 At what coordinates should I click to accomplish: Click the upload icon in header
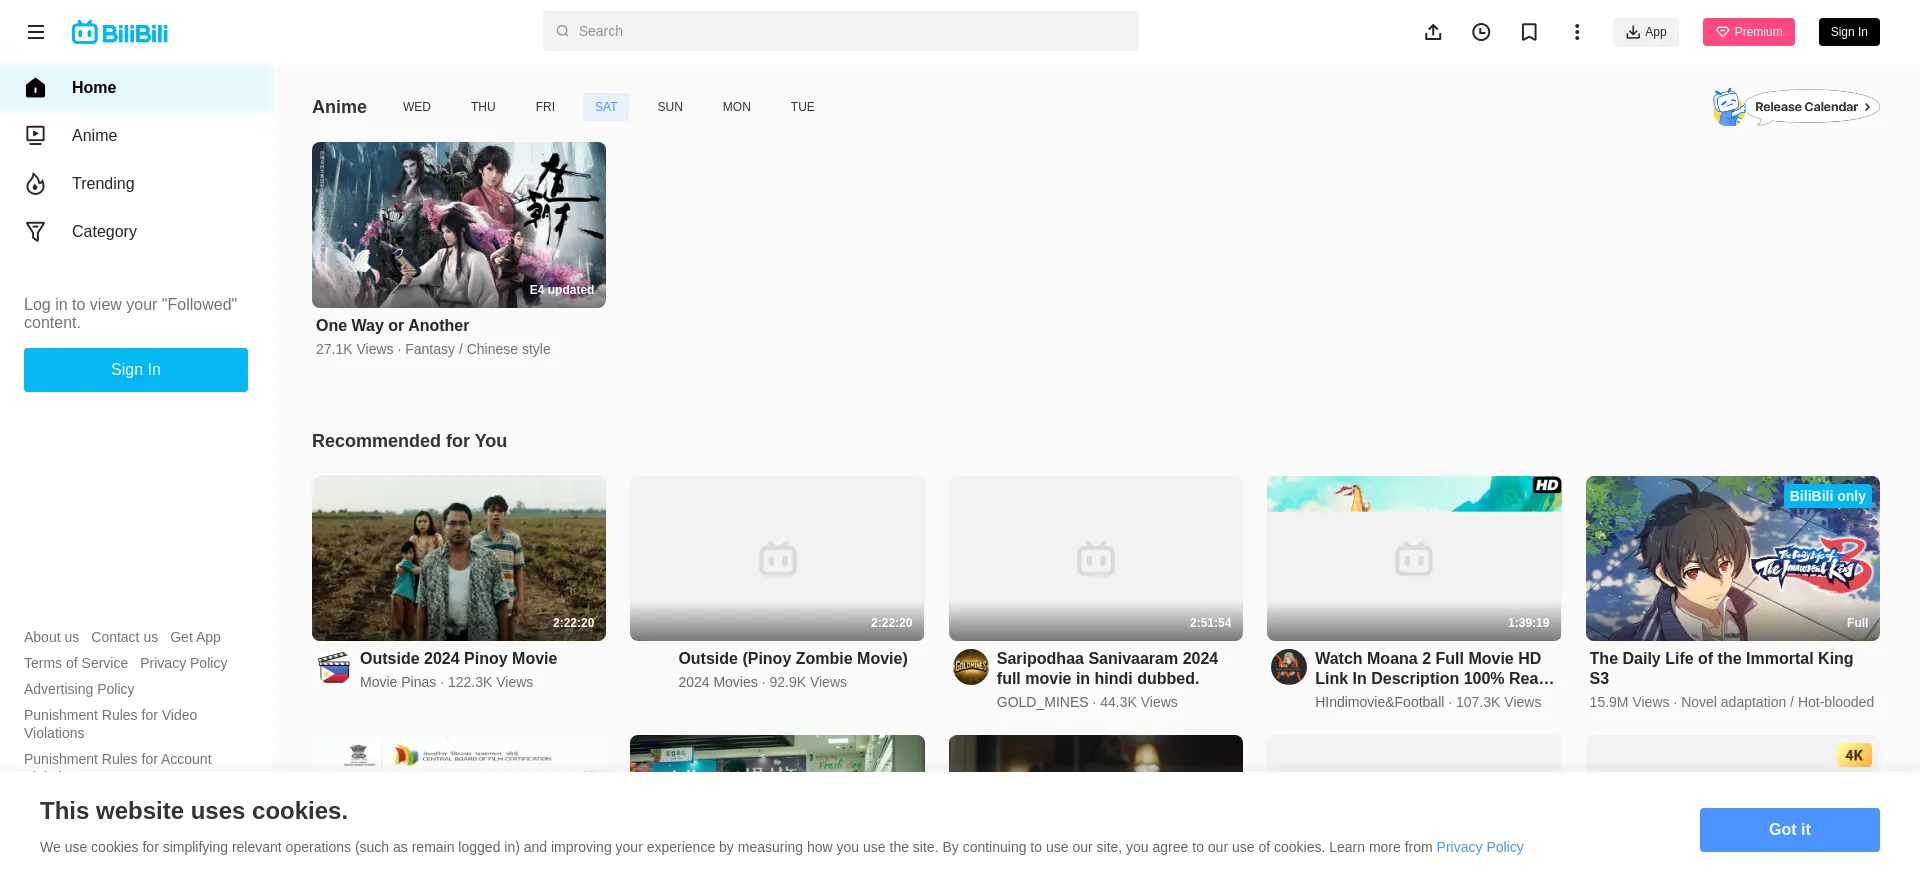(x=1433, y=32)
